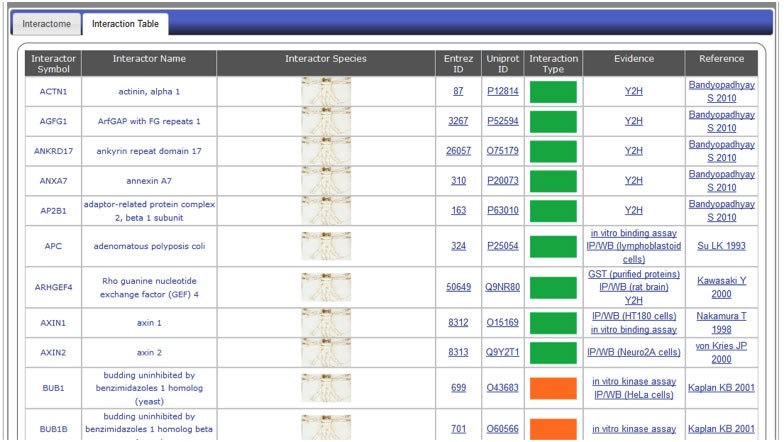Open Entrez ID 699 for BUB1

point(458,387)
